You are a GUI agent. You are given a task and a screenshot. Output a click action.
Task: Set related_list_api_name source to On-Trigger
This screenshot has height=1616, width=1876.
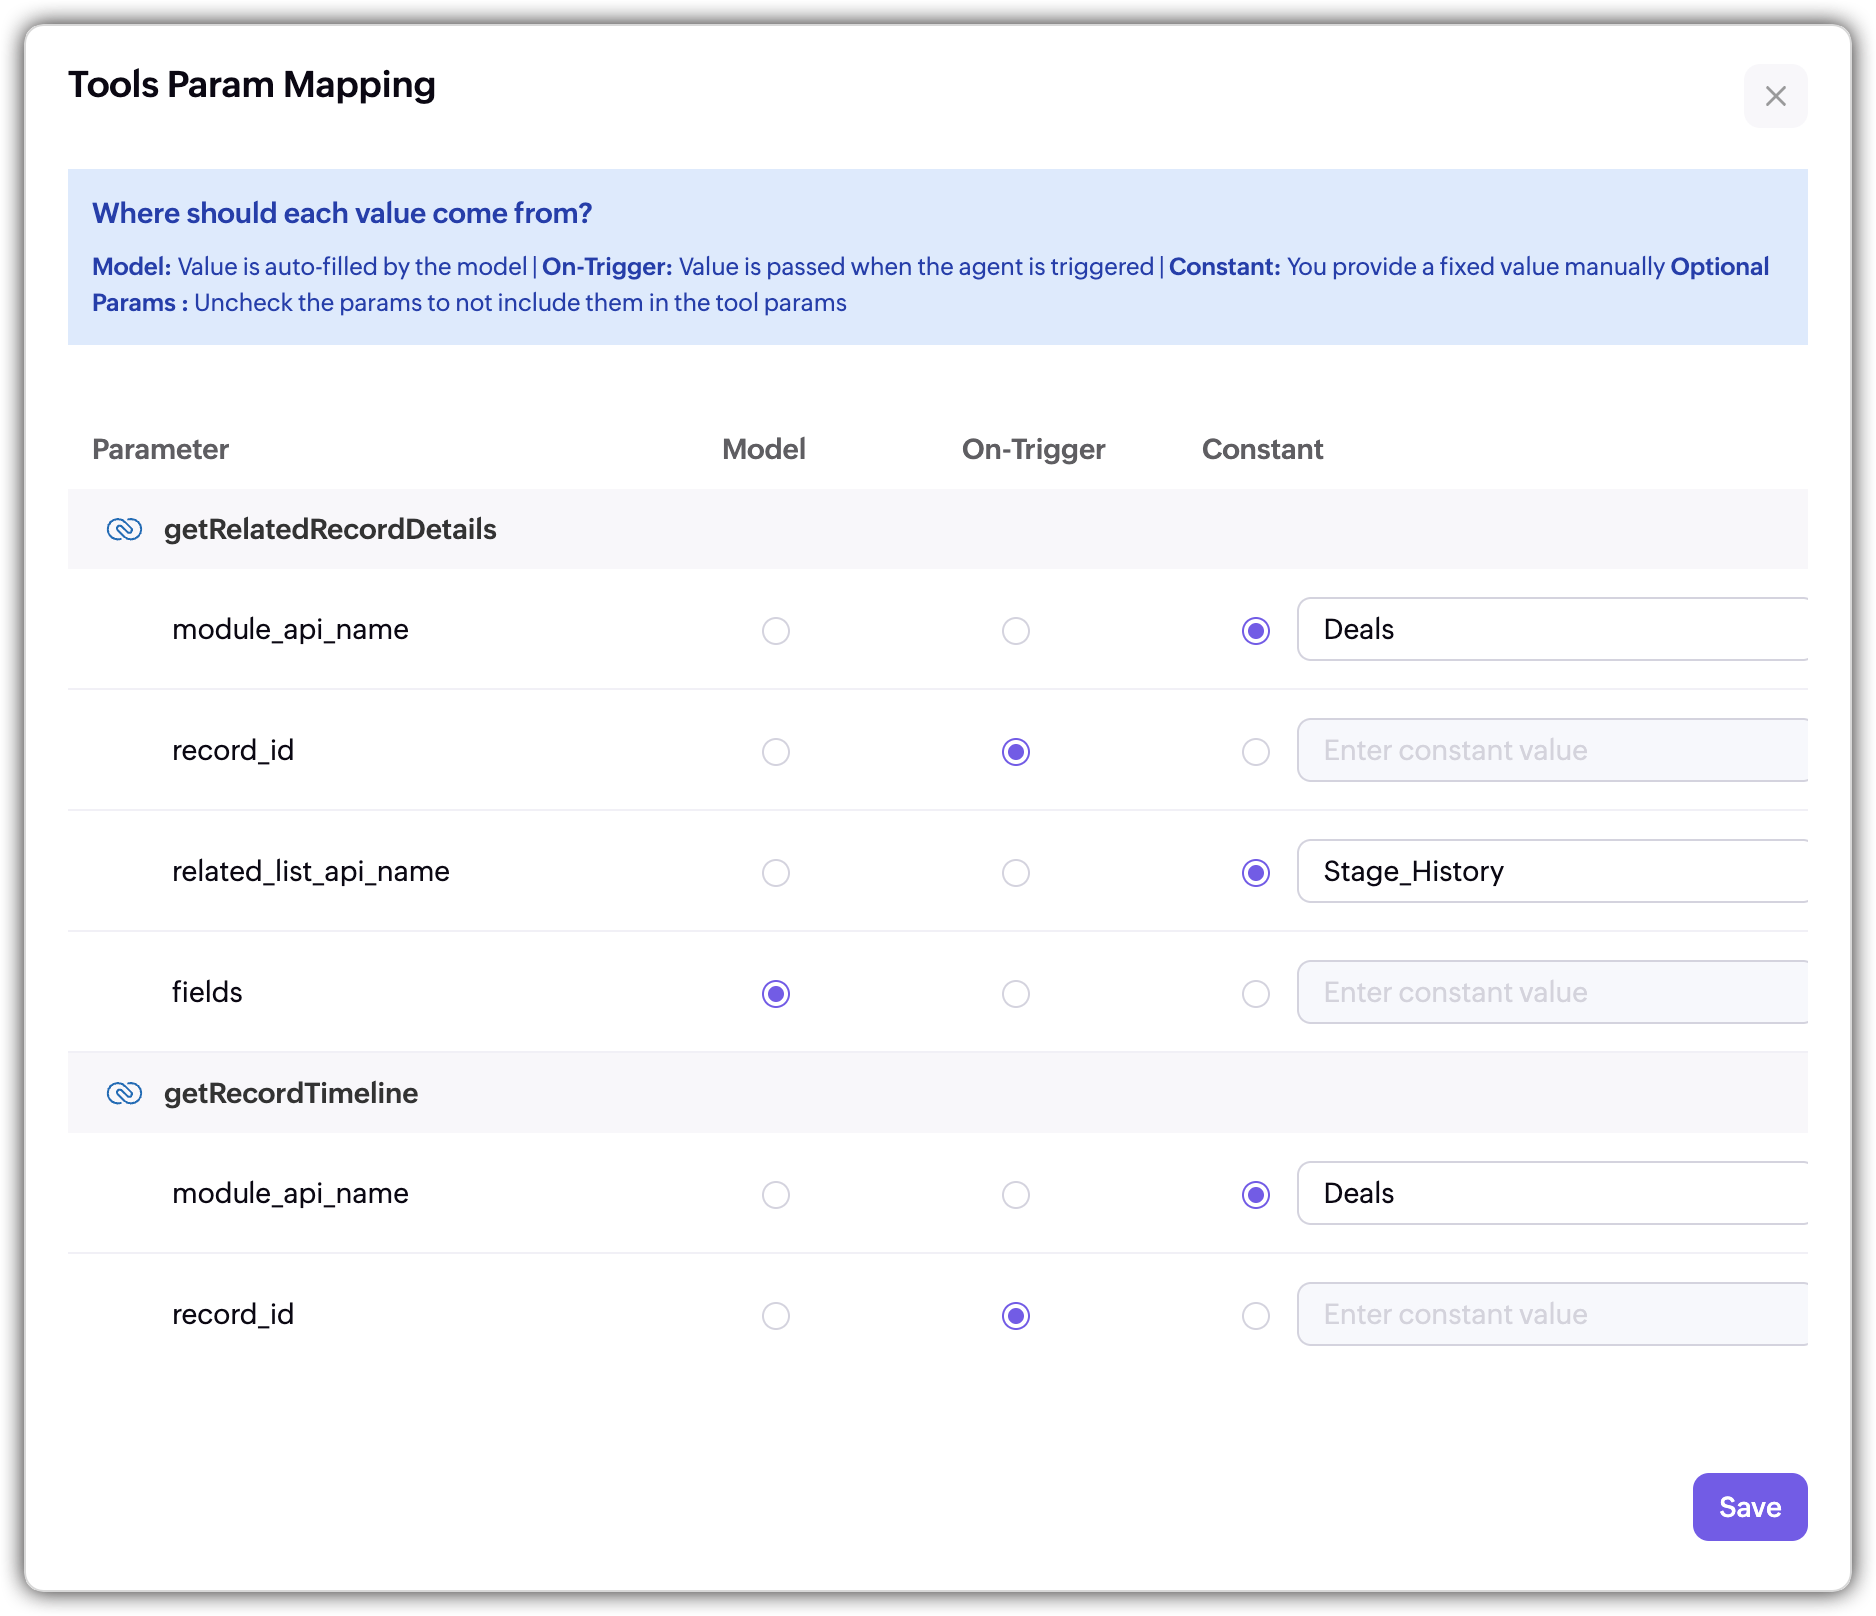click(1016, 873)
